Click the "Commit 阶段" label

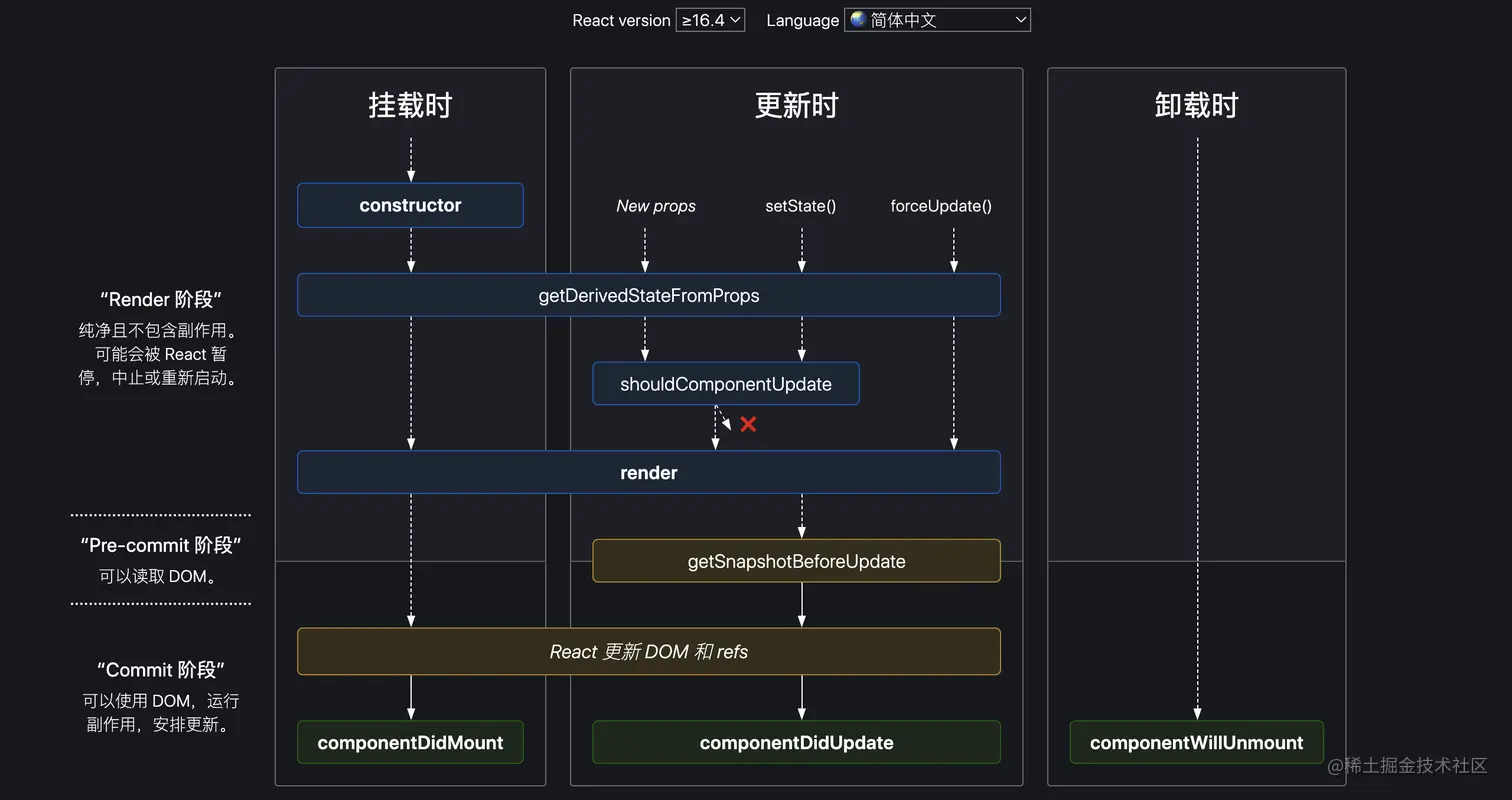(x=161, y=669)
